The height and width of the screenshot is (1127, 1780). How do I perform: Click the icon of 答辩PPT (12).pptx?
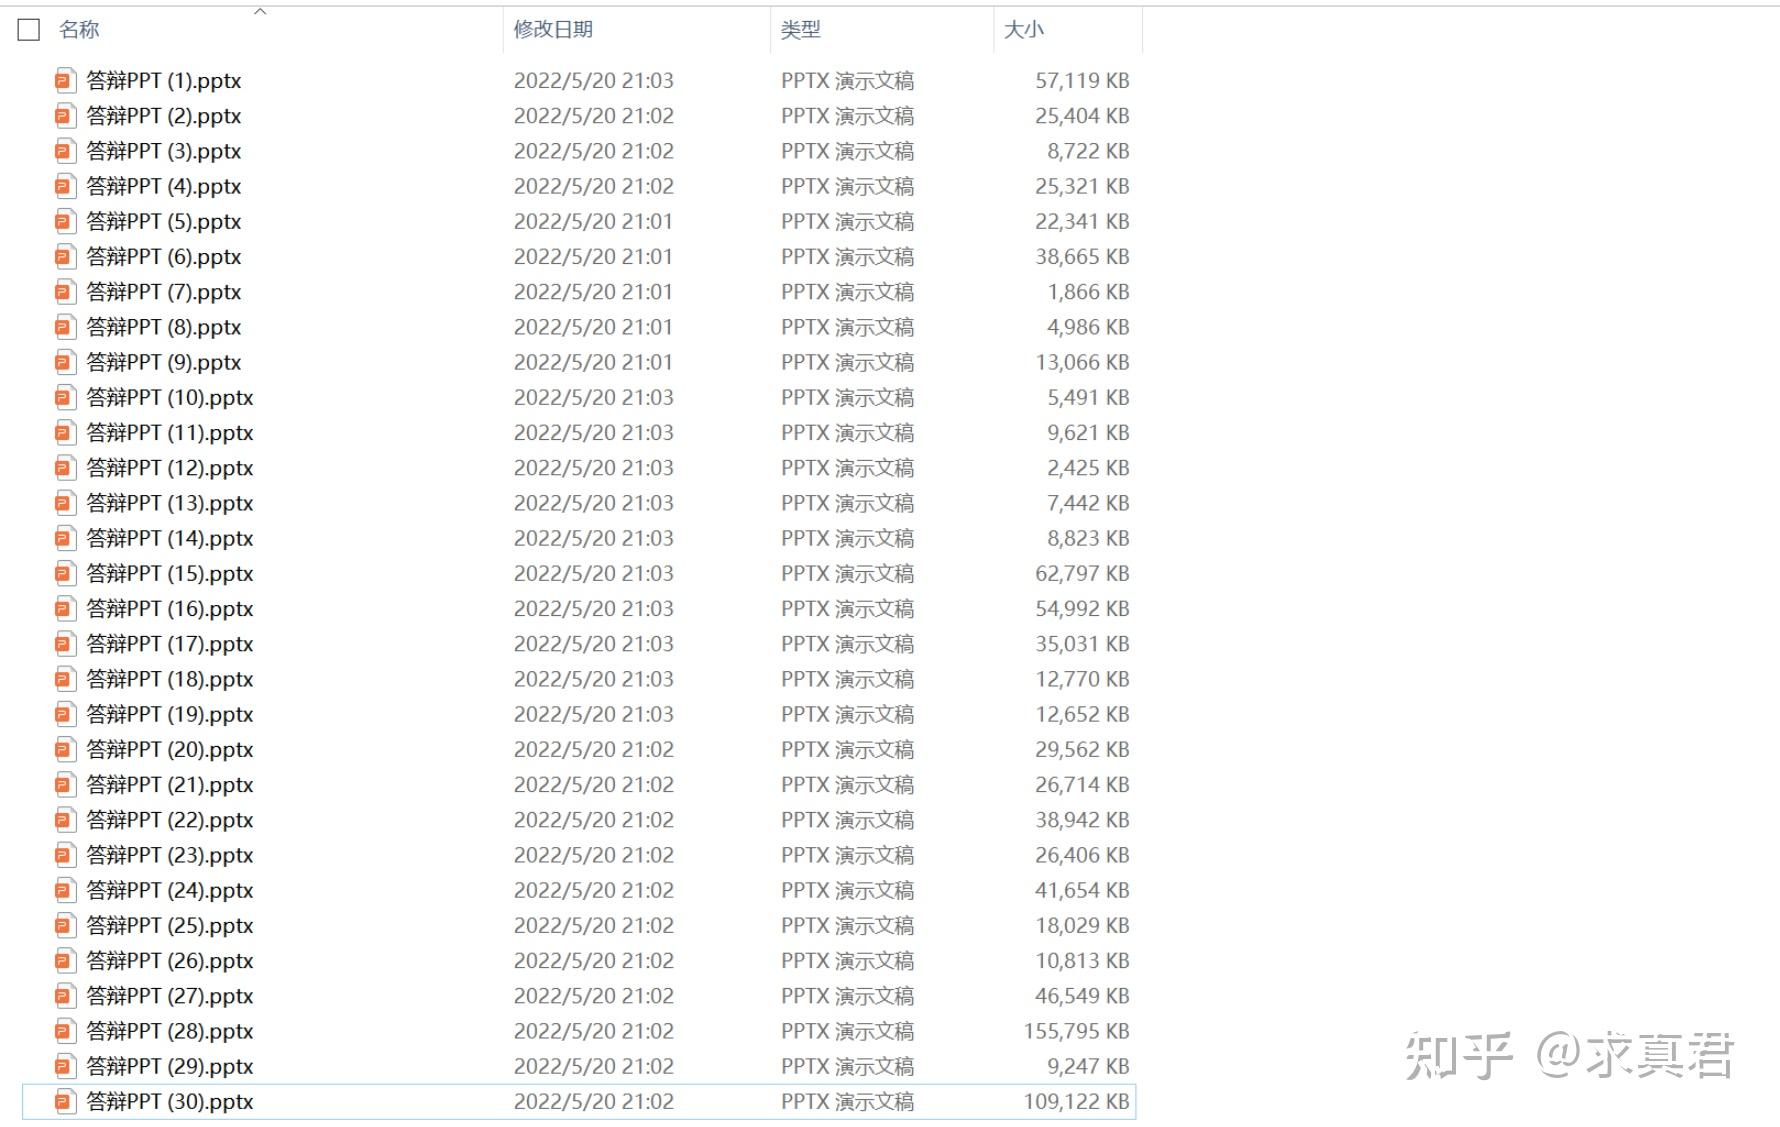(x=65, y=467)
